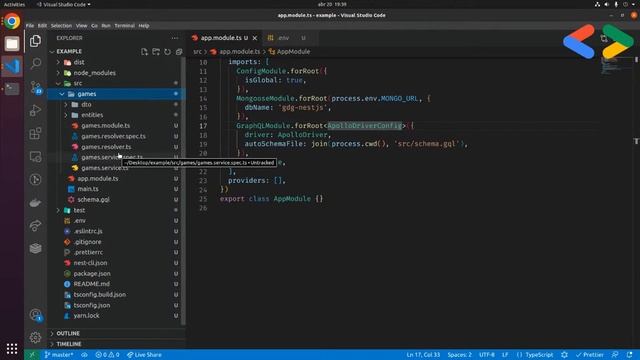This screenshot has height=360, width=640.
Task: Collapse all folders in Explorer
Action: coord(179,52)
